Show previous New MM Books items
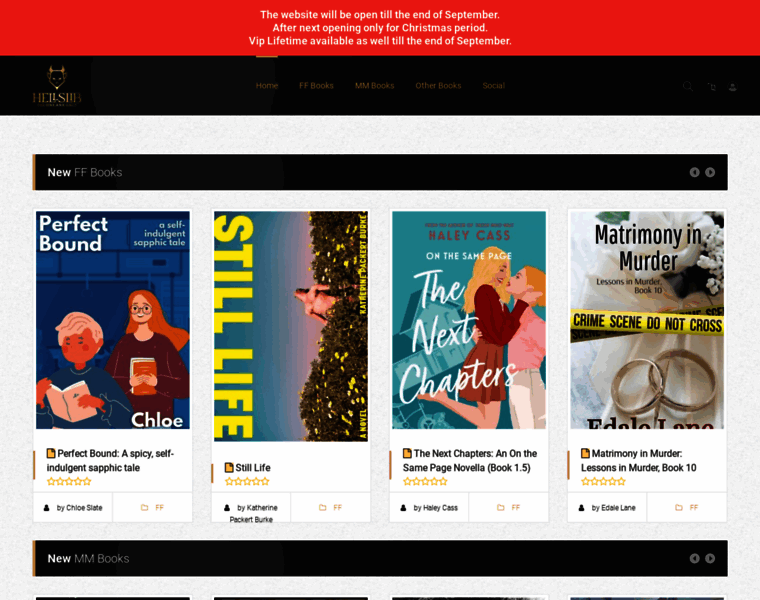This screenshot has height=600, width=760. 695,558
